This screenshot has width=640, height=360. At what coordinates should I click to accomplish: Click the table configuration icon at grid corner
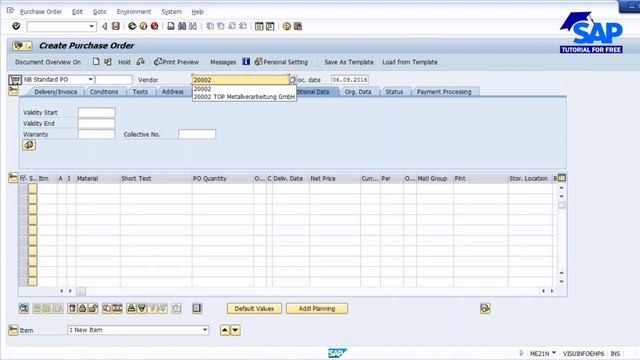tap(562, 178)
